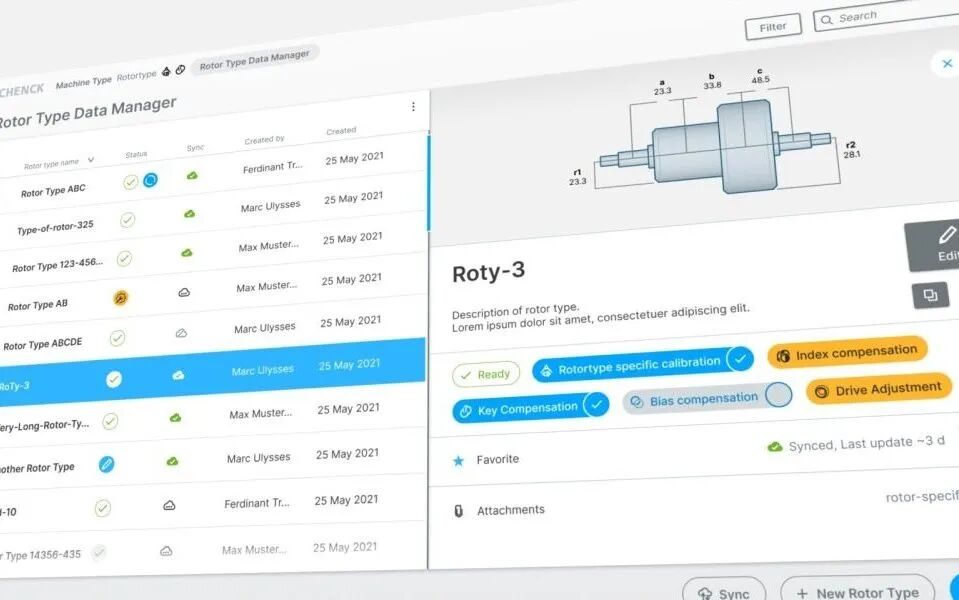Click check status icon of Rotor Type ABCDE
Screen dimensions: 959x600
(x=117, y=338)
